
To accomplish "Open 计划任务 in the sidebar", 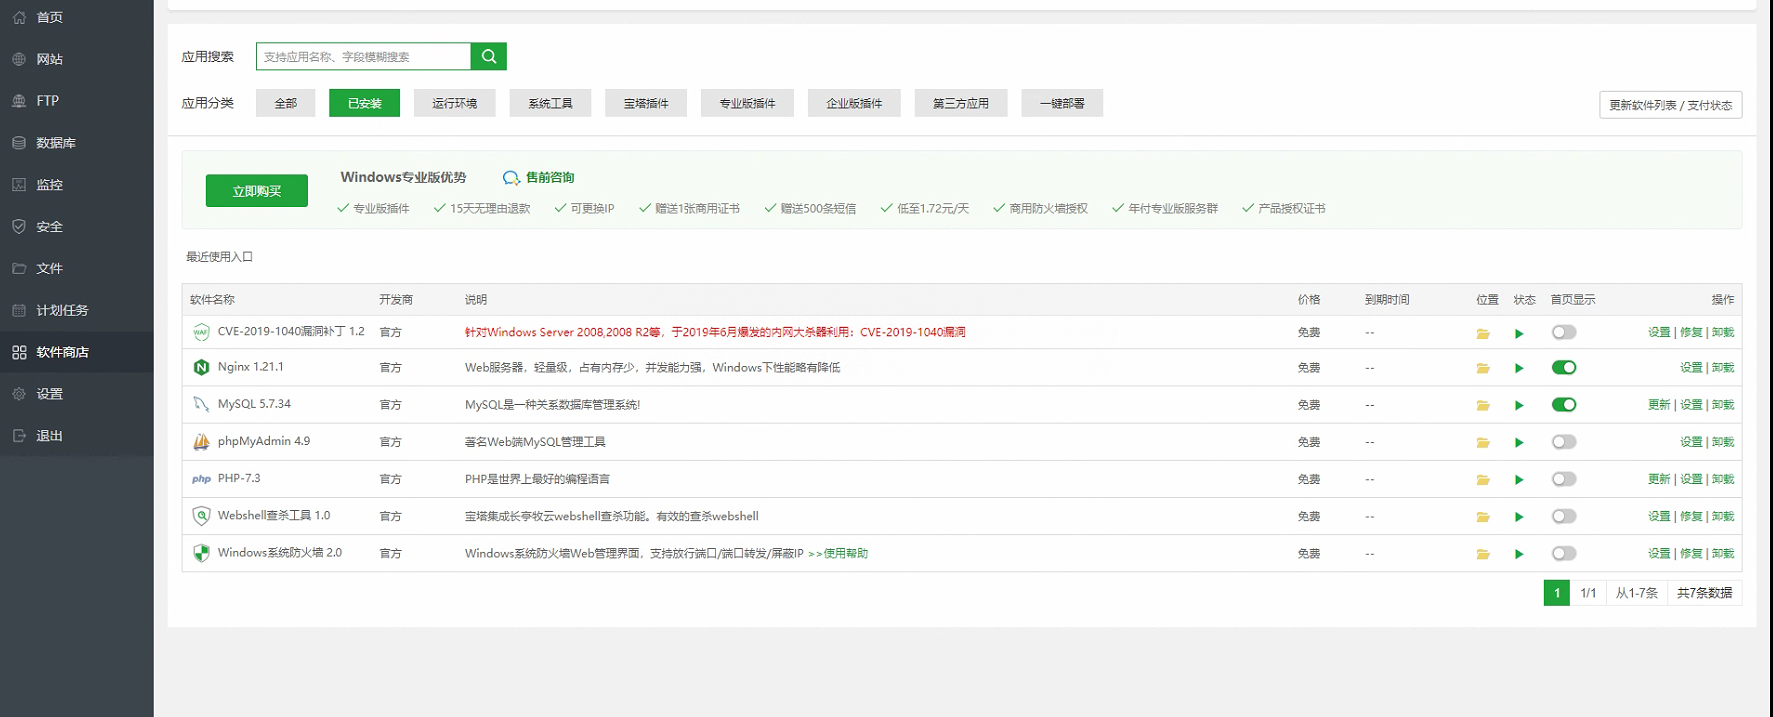I will (77, 310).
